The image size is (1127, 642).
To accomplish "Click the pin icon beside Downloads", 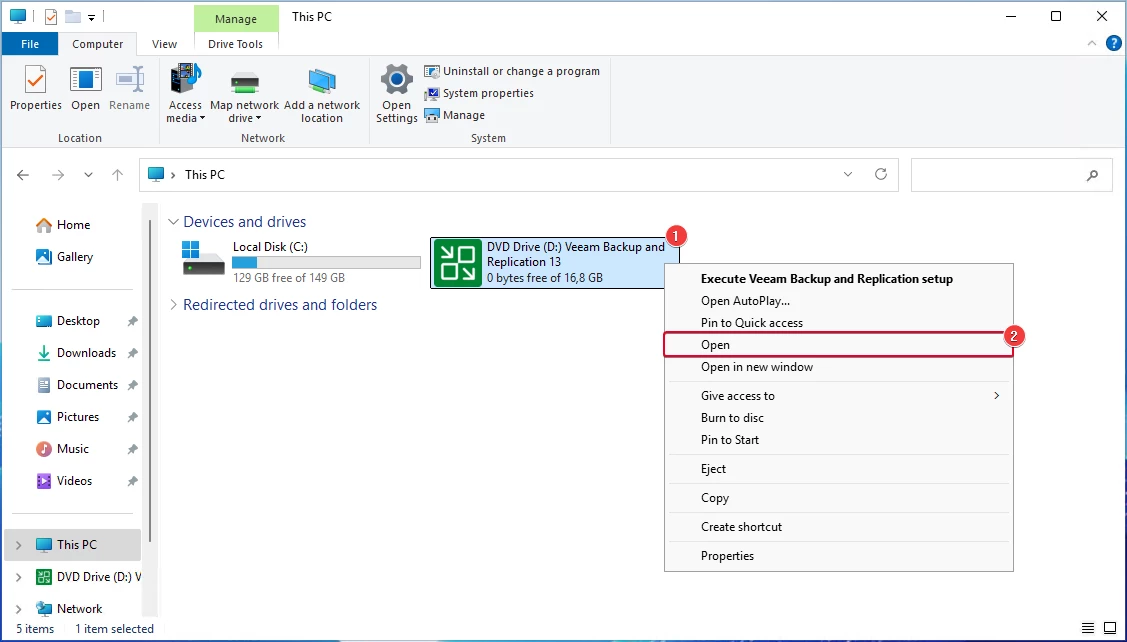I will tap(132, 353).
